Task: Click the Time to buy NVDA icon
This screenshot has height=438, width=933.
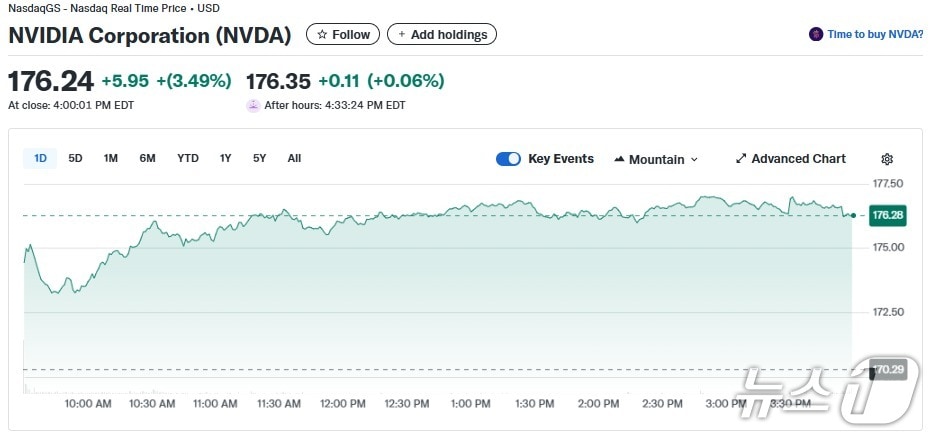Action: coord(817,34)
